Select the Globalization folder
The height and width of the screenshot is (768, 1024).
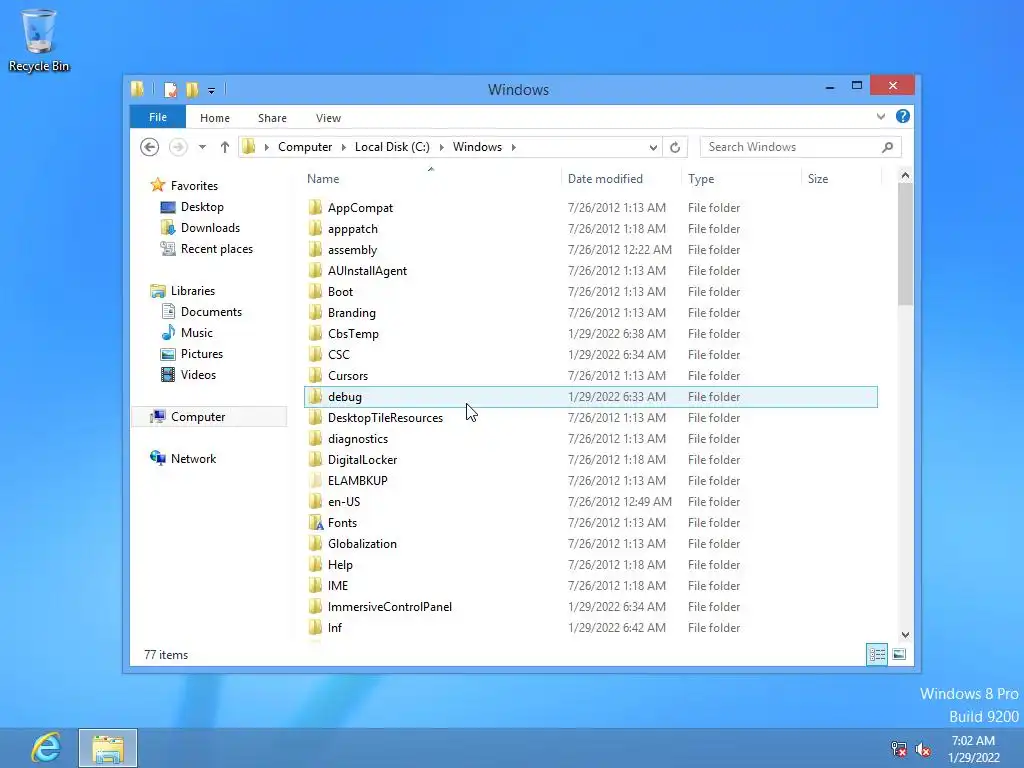tap(362, 544)
